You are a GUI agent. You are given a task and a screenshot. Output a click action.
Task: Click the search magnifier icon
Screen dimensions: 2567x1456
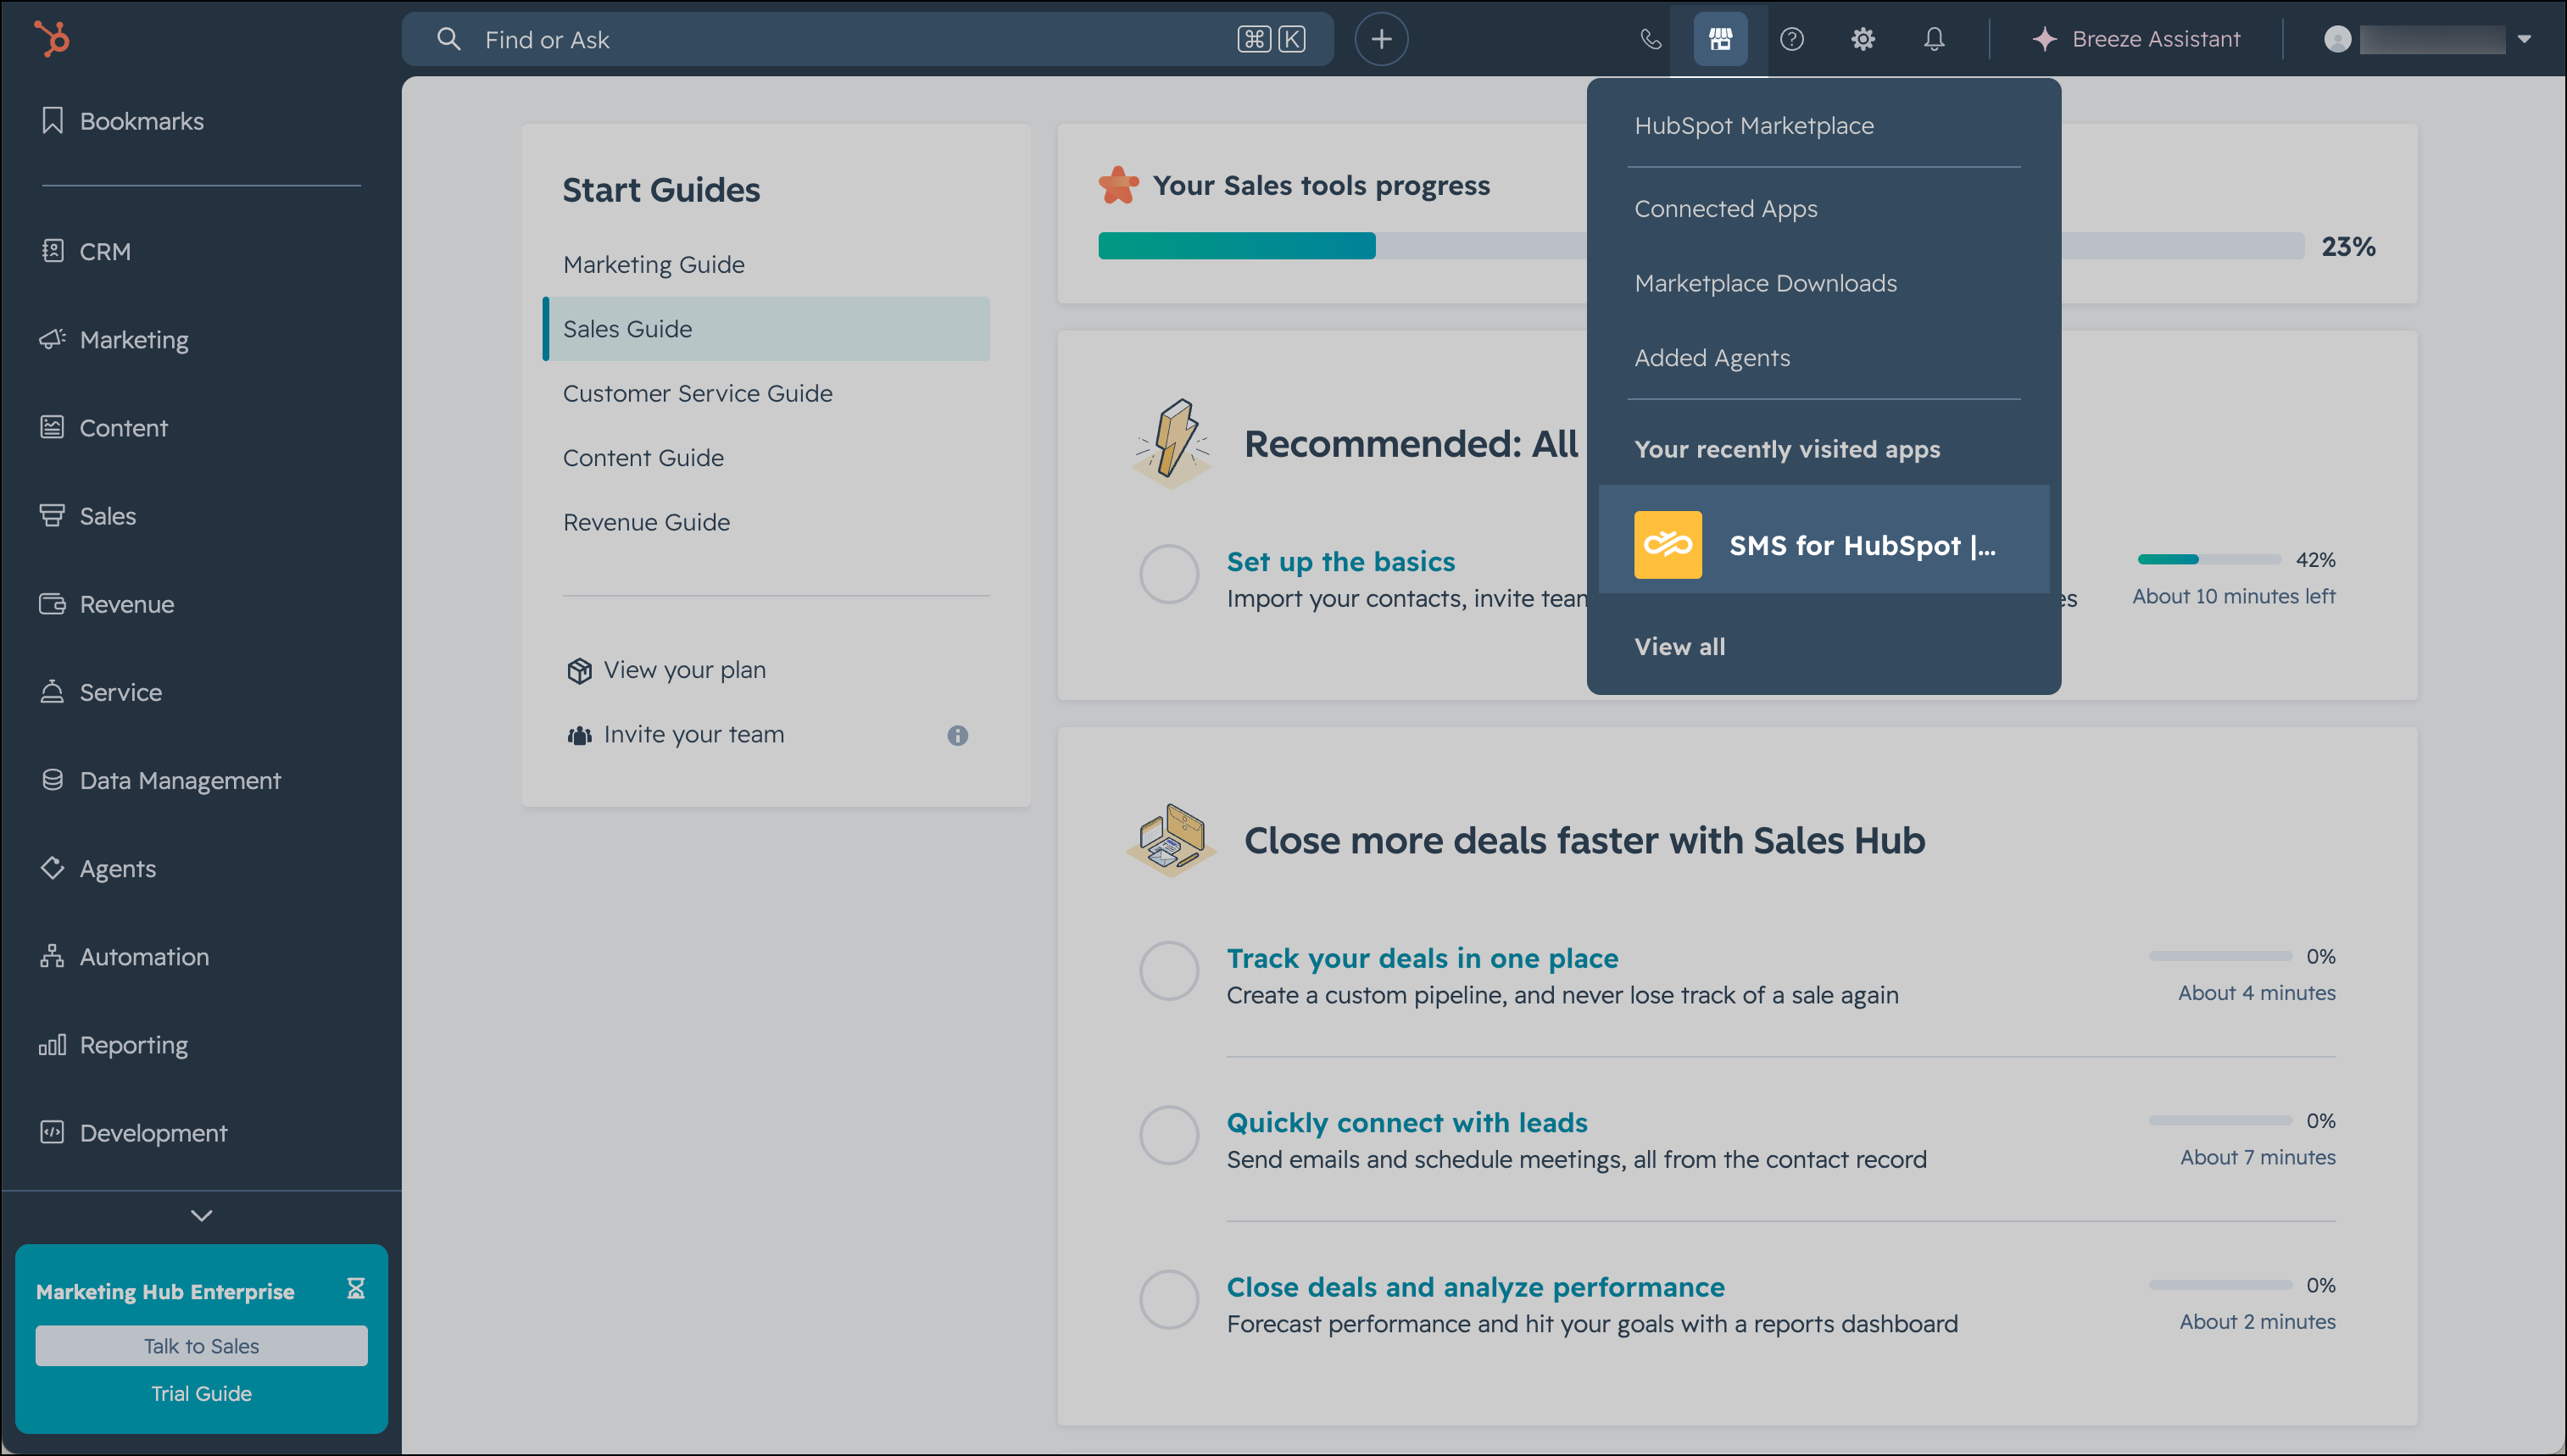click(449, 39)
